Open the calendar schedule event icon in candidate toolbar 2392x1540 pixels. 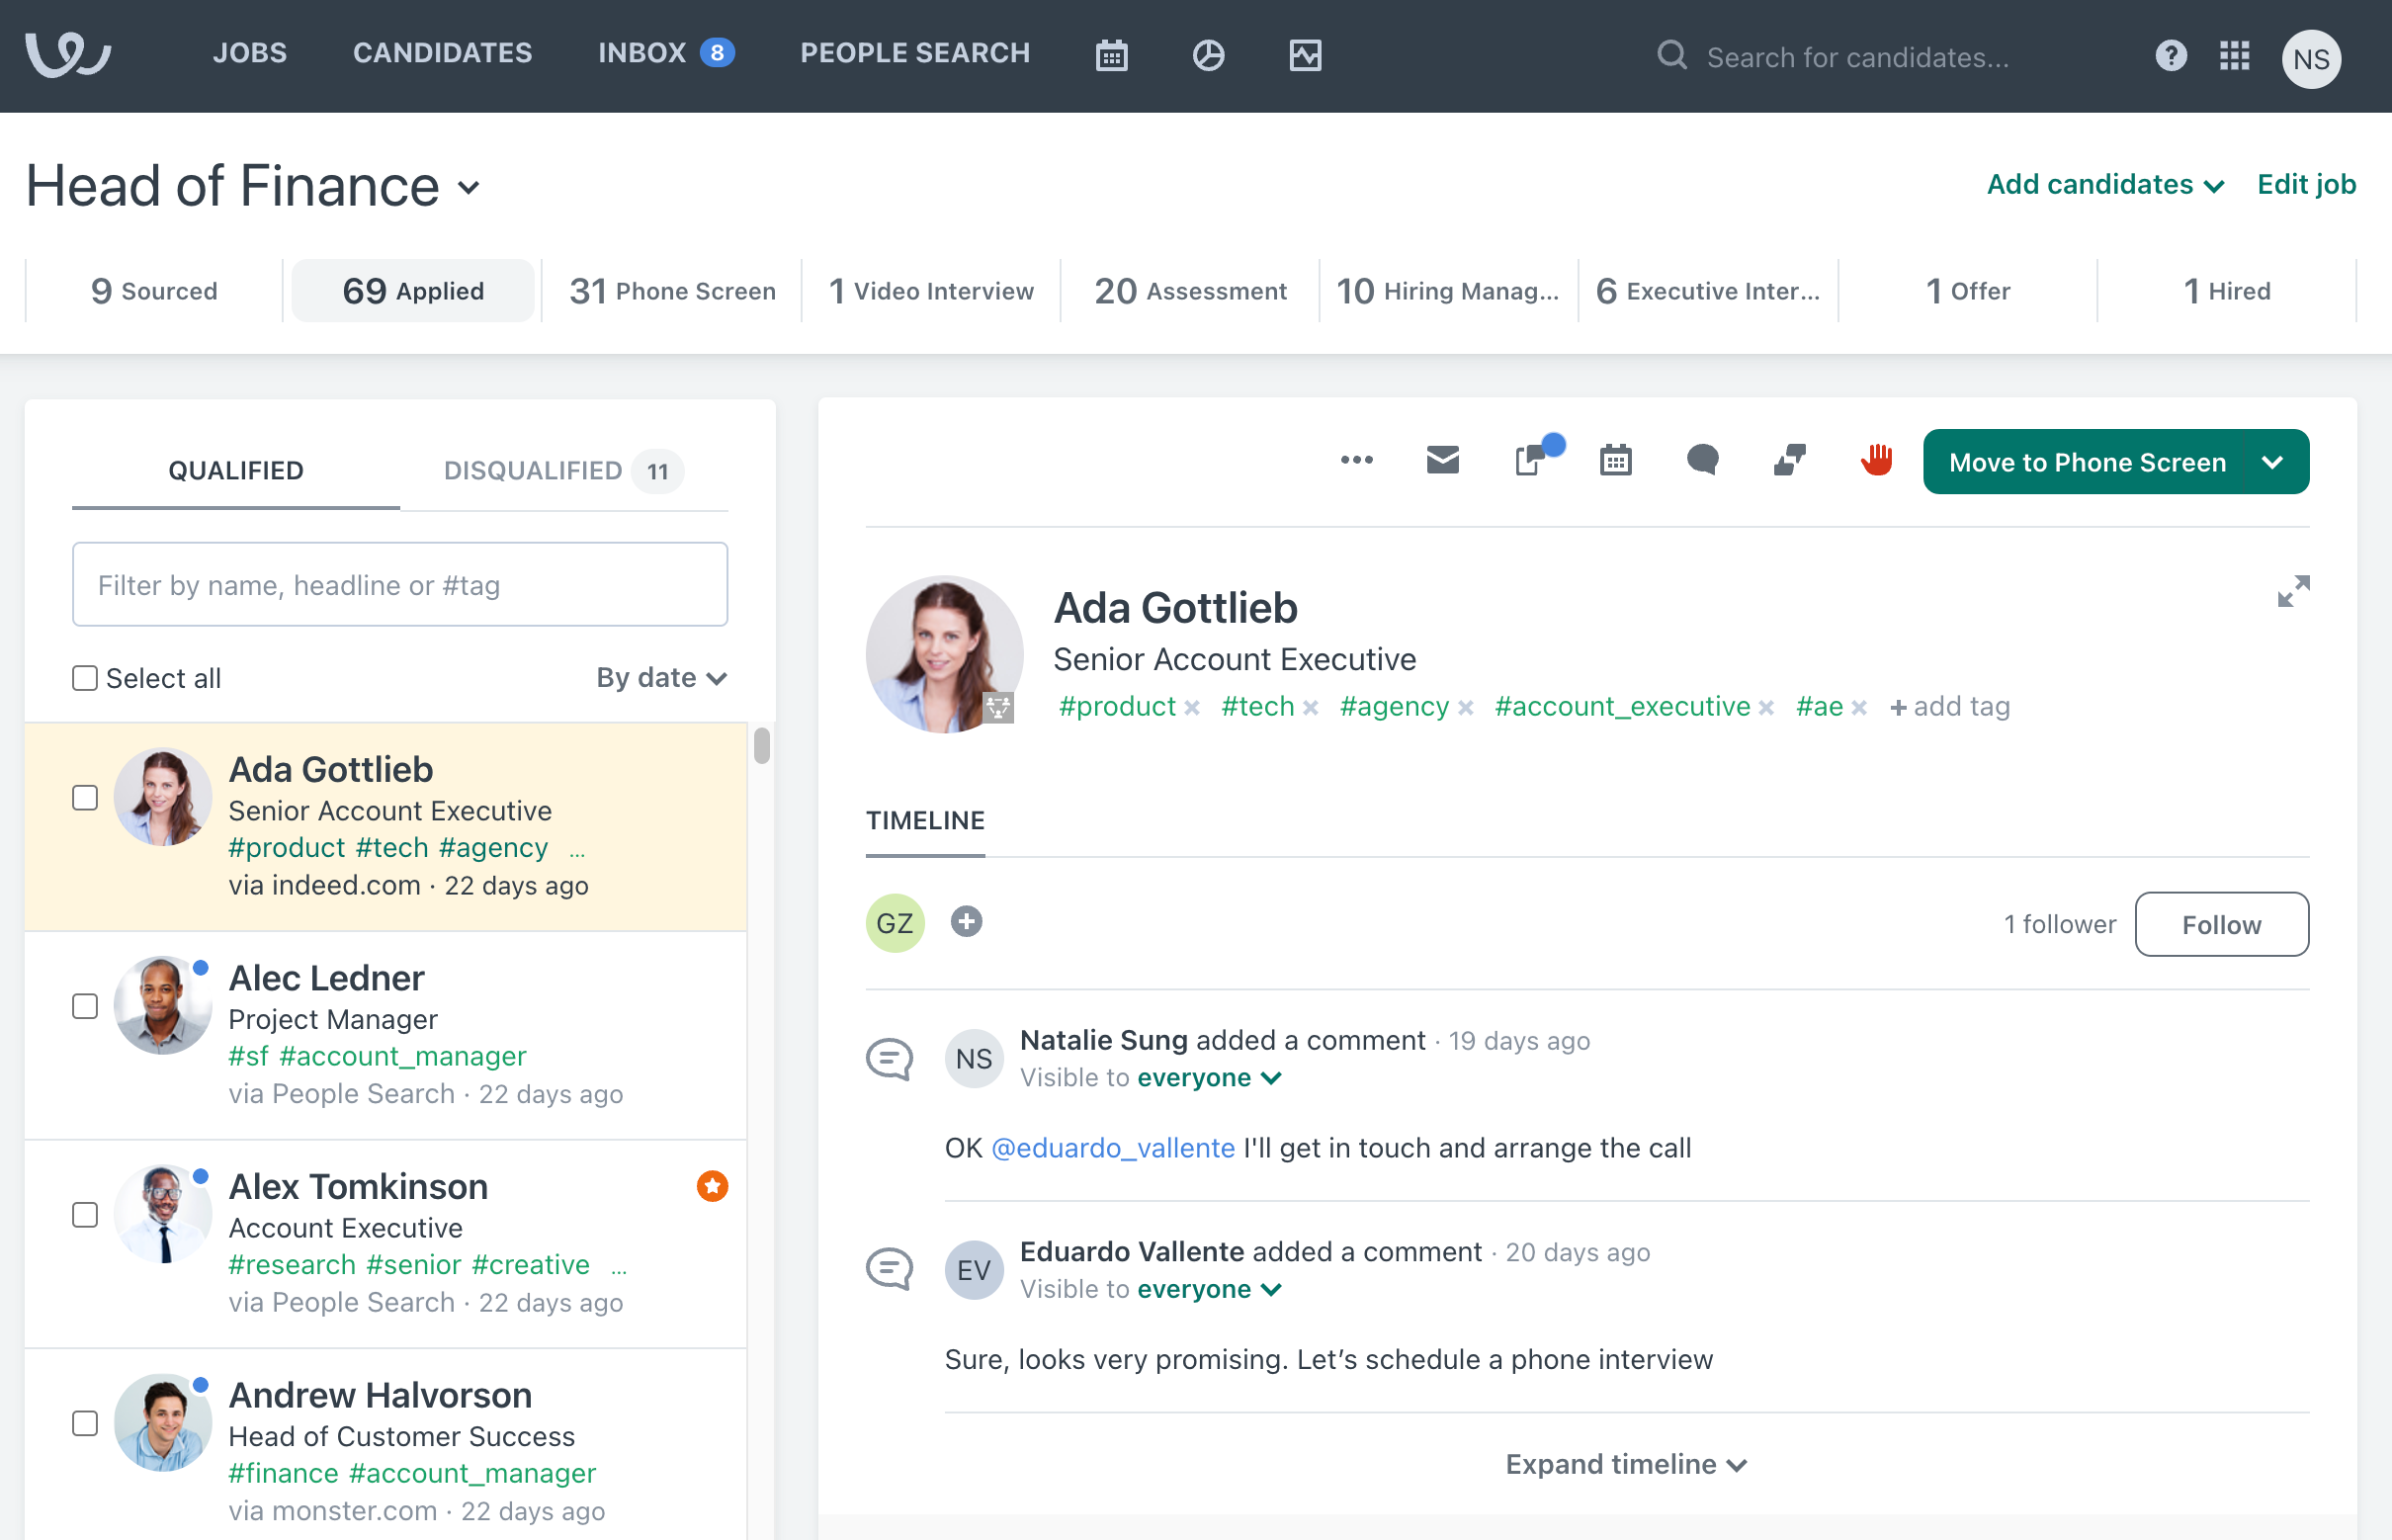click(1615, 461)
